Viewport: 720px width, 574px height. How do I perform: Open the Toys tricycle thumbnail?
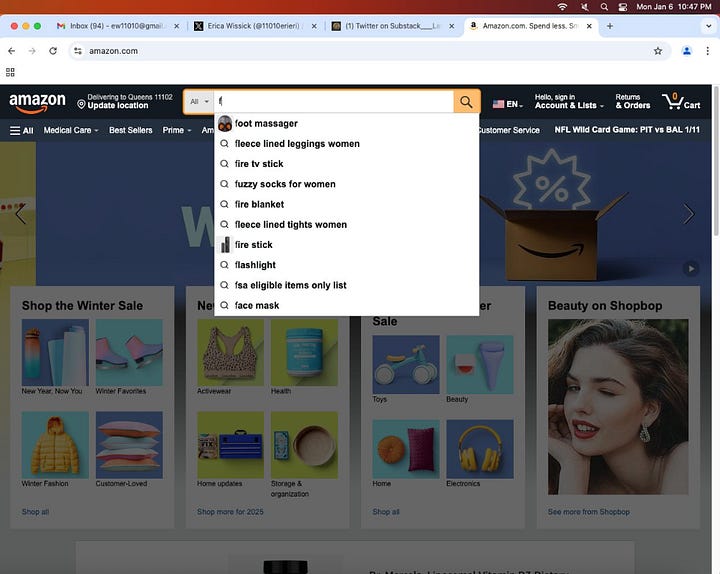[x=406, y=365]
